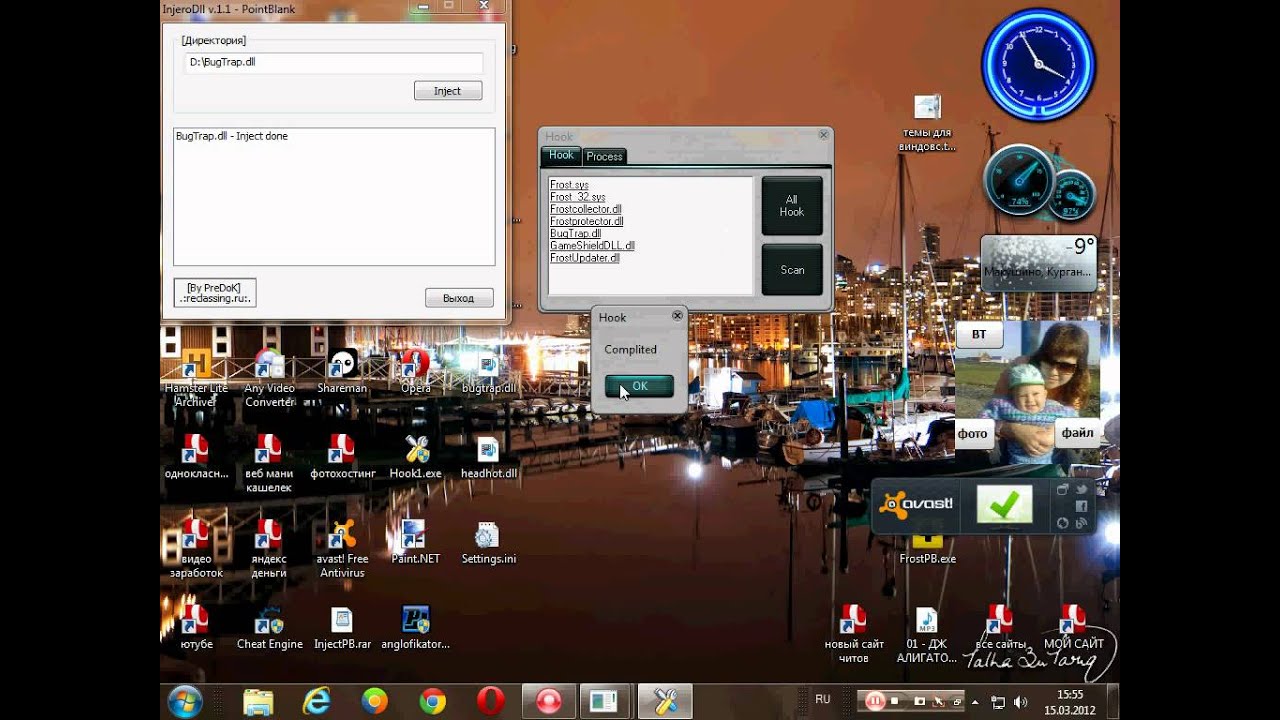
Task: Open Any Video Converter shortcut
Action: click(x=270, y=378)
